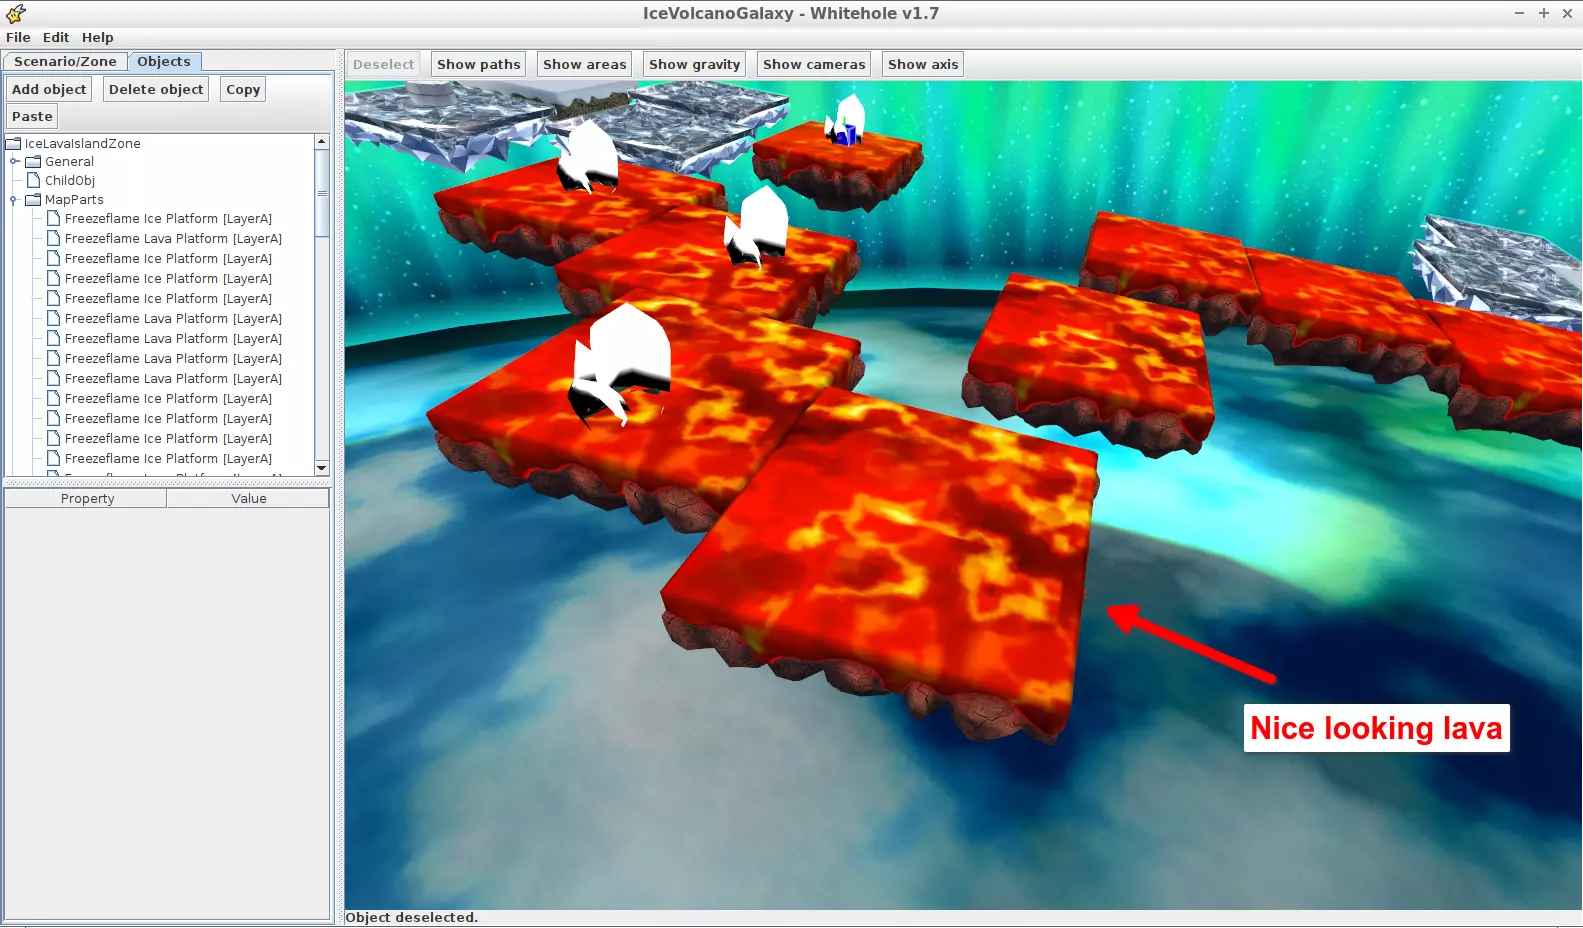Click the Delete object button
The image size is (1583, 928).
click(156, 89)
